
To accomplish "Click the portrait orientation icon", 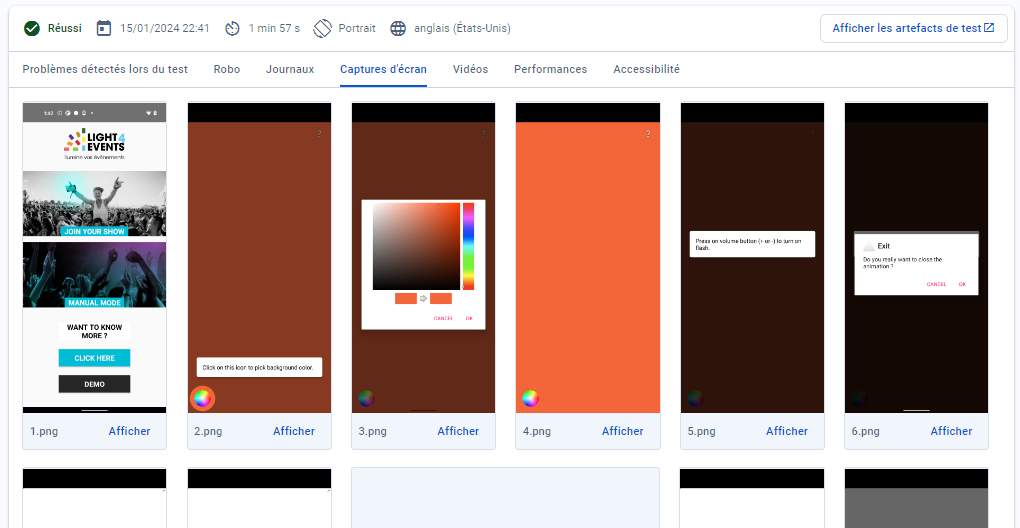I will pyautogui.click(x=322, y=28).
